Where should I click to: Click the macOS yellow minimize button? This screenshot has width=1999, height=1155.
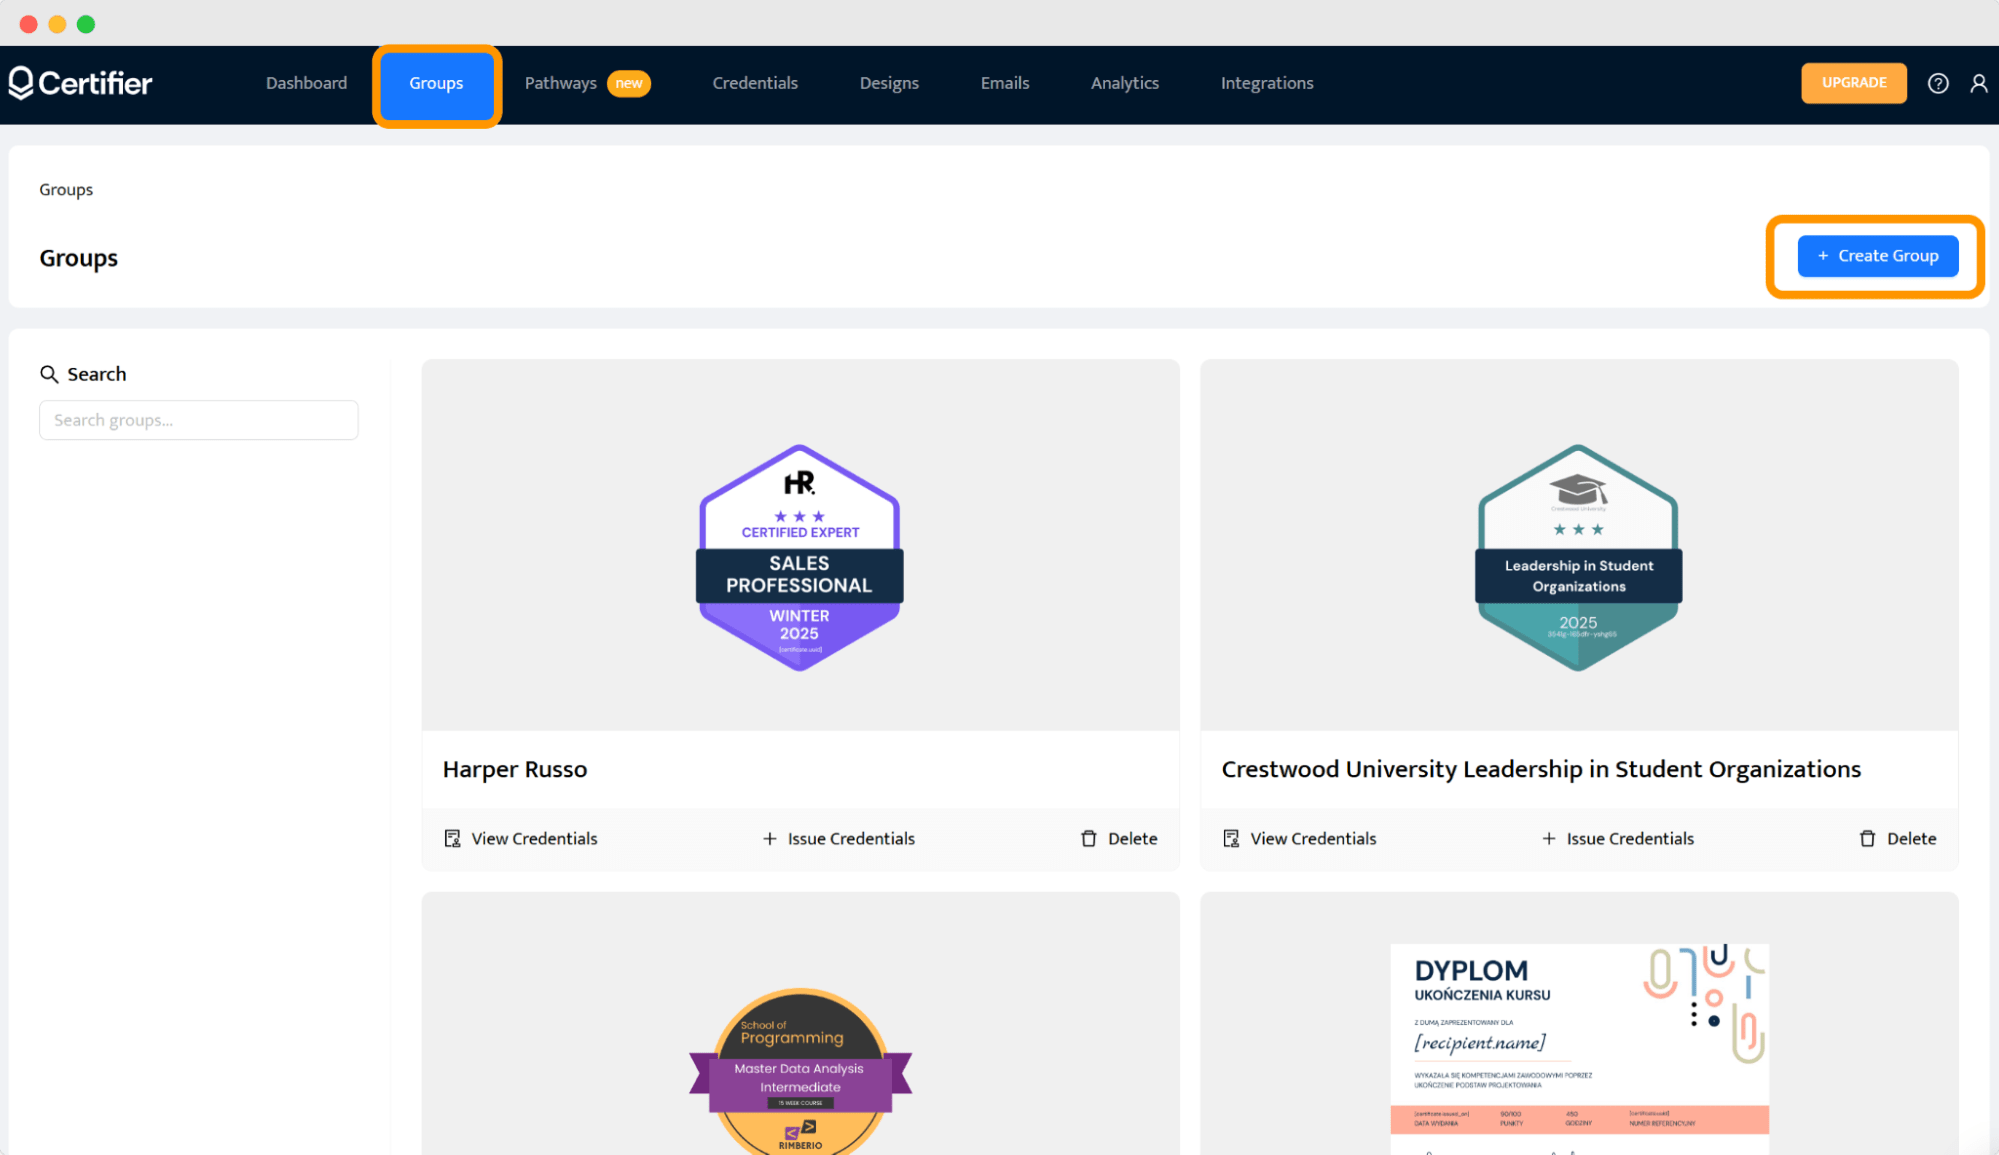pyautogui.click(x=57, y=24)
